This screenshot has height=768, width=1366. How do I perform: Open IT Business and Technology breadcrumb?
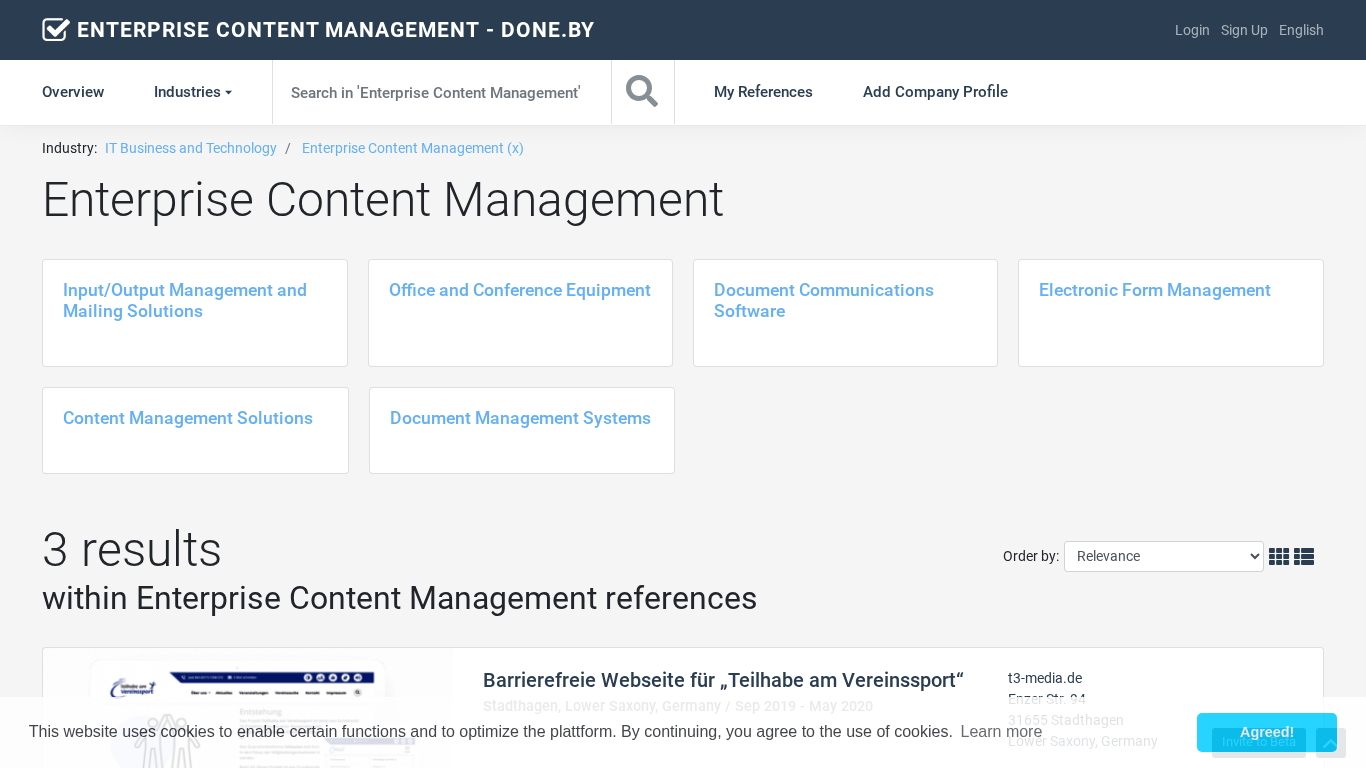point(191,148)
